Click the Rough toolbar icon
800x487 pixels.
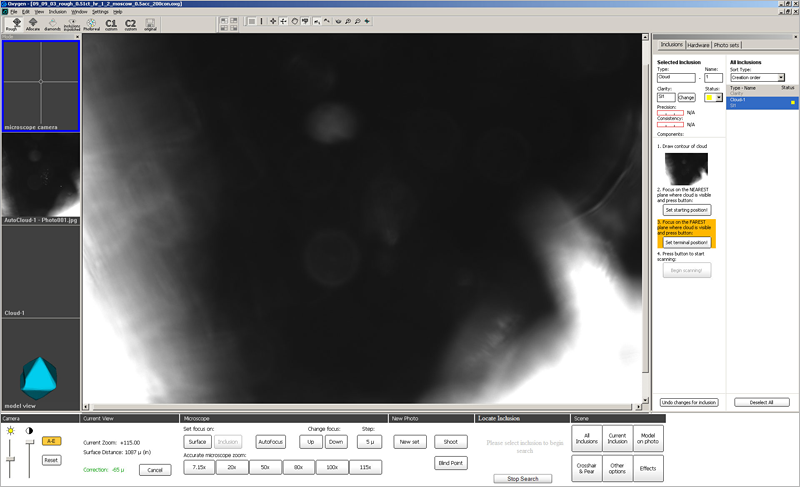click(12, 25)
